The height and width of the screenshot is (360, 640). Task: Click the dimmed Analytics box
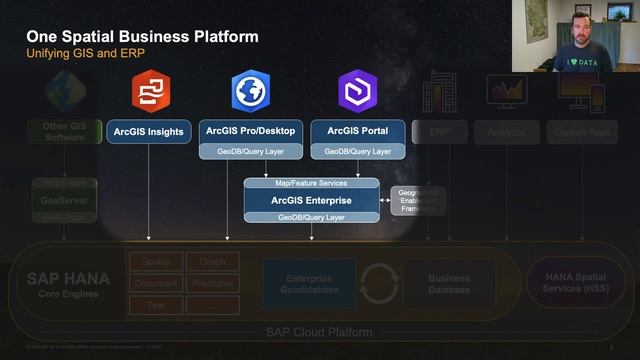[507, 132]
